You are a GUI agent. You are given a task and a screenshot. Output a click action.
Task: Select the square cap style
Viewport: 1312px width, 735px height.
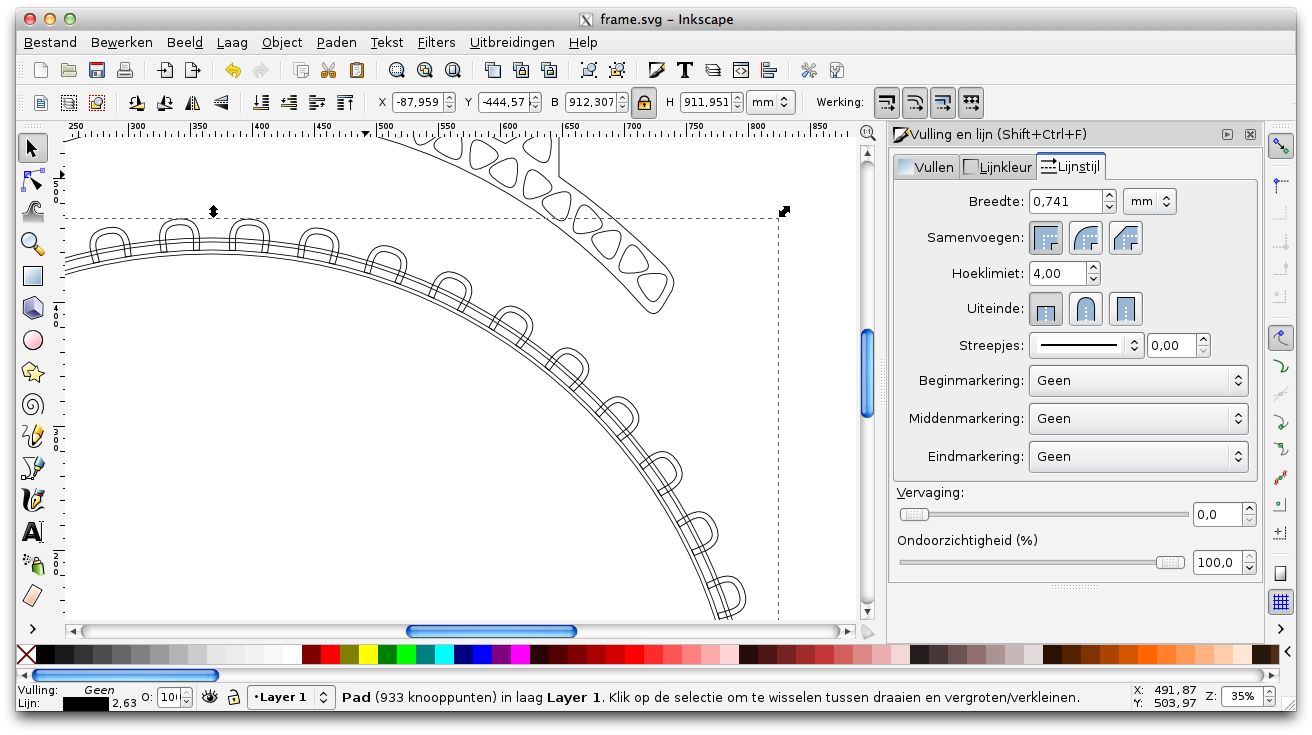[1126, 309]
